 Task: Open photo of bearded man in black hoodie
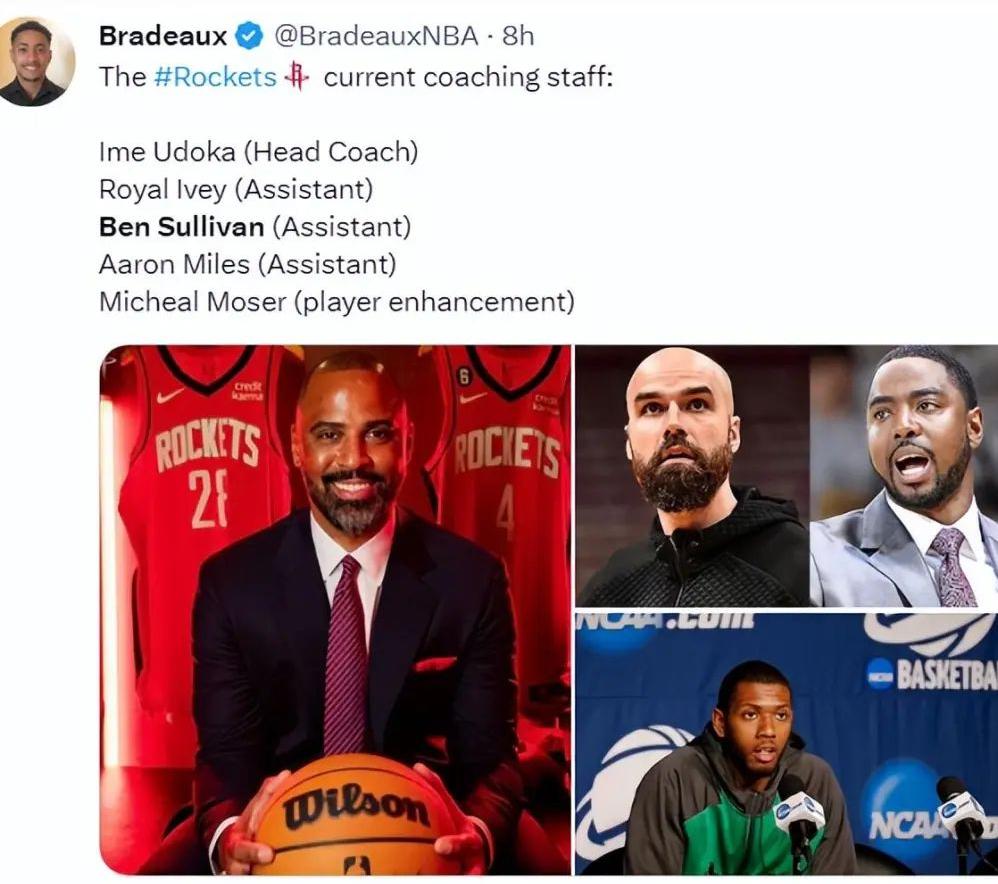click(690, 477)
